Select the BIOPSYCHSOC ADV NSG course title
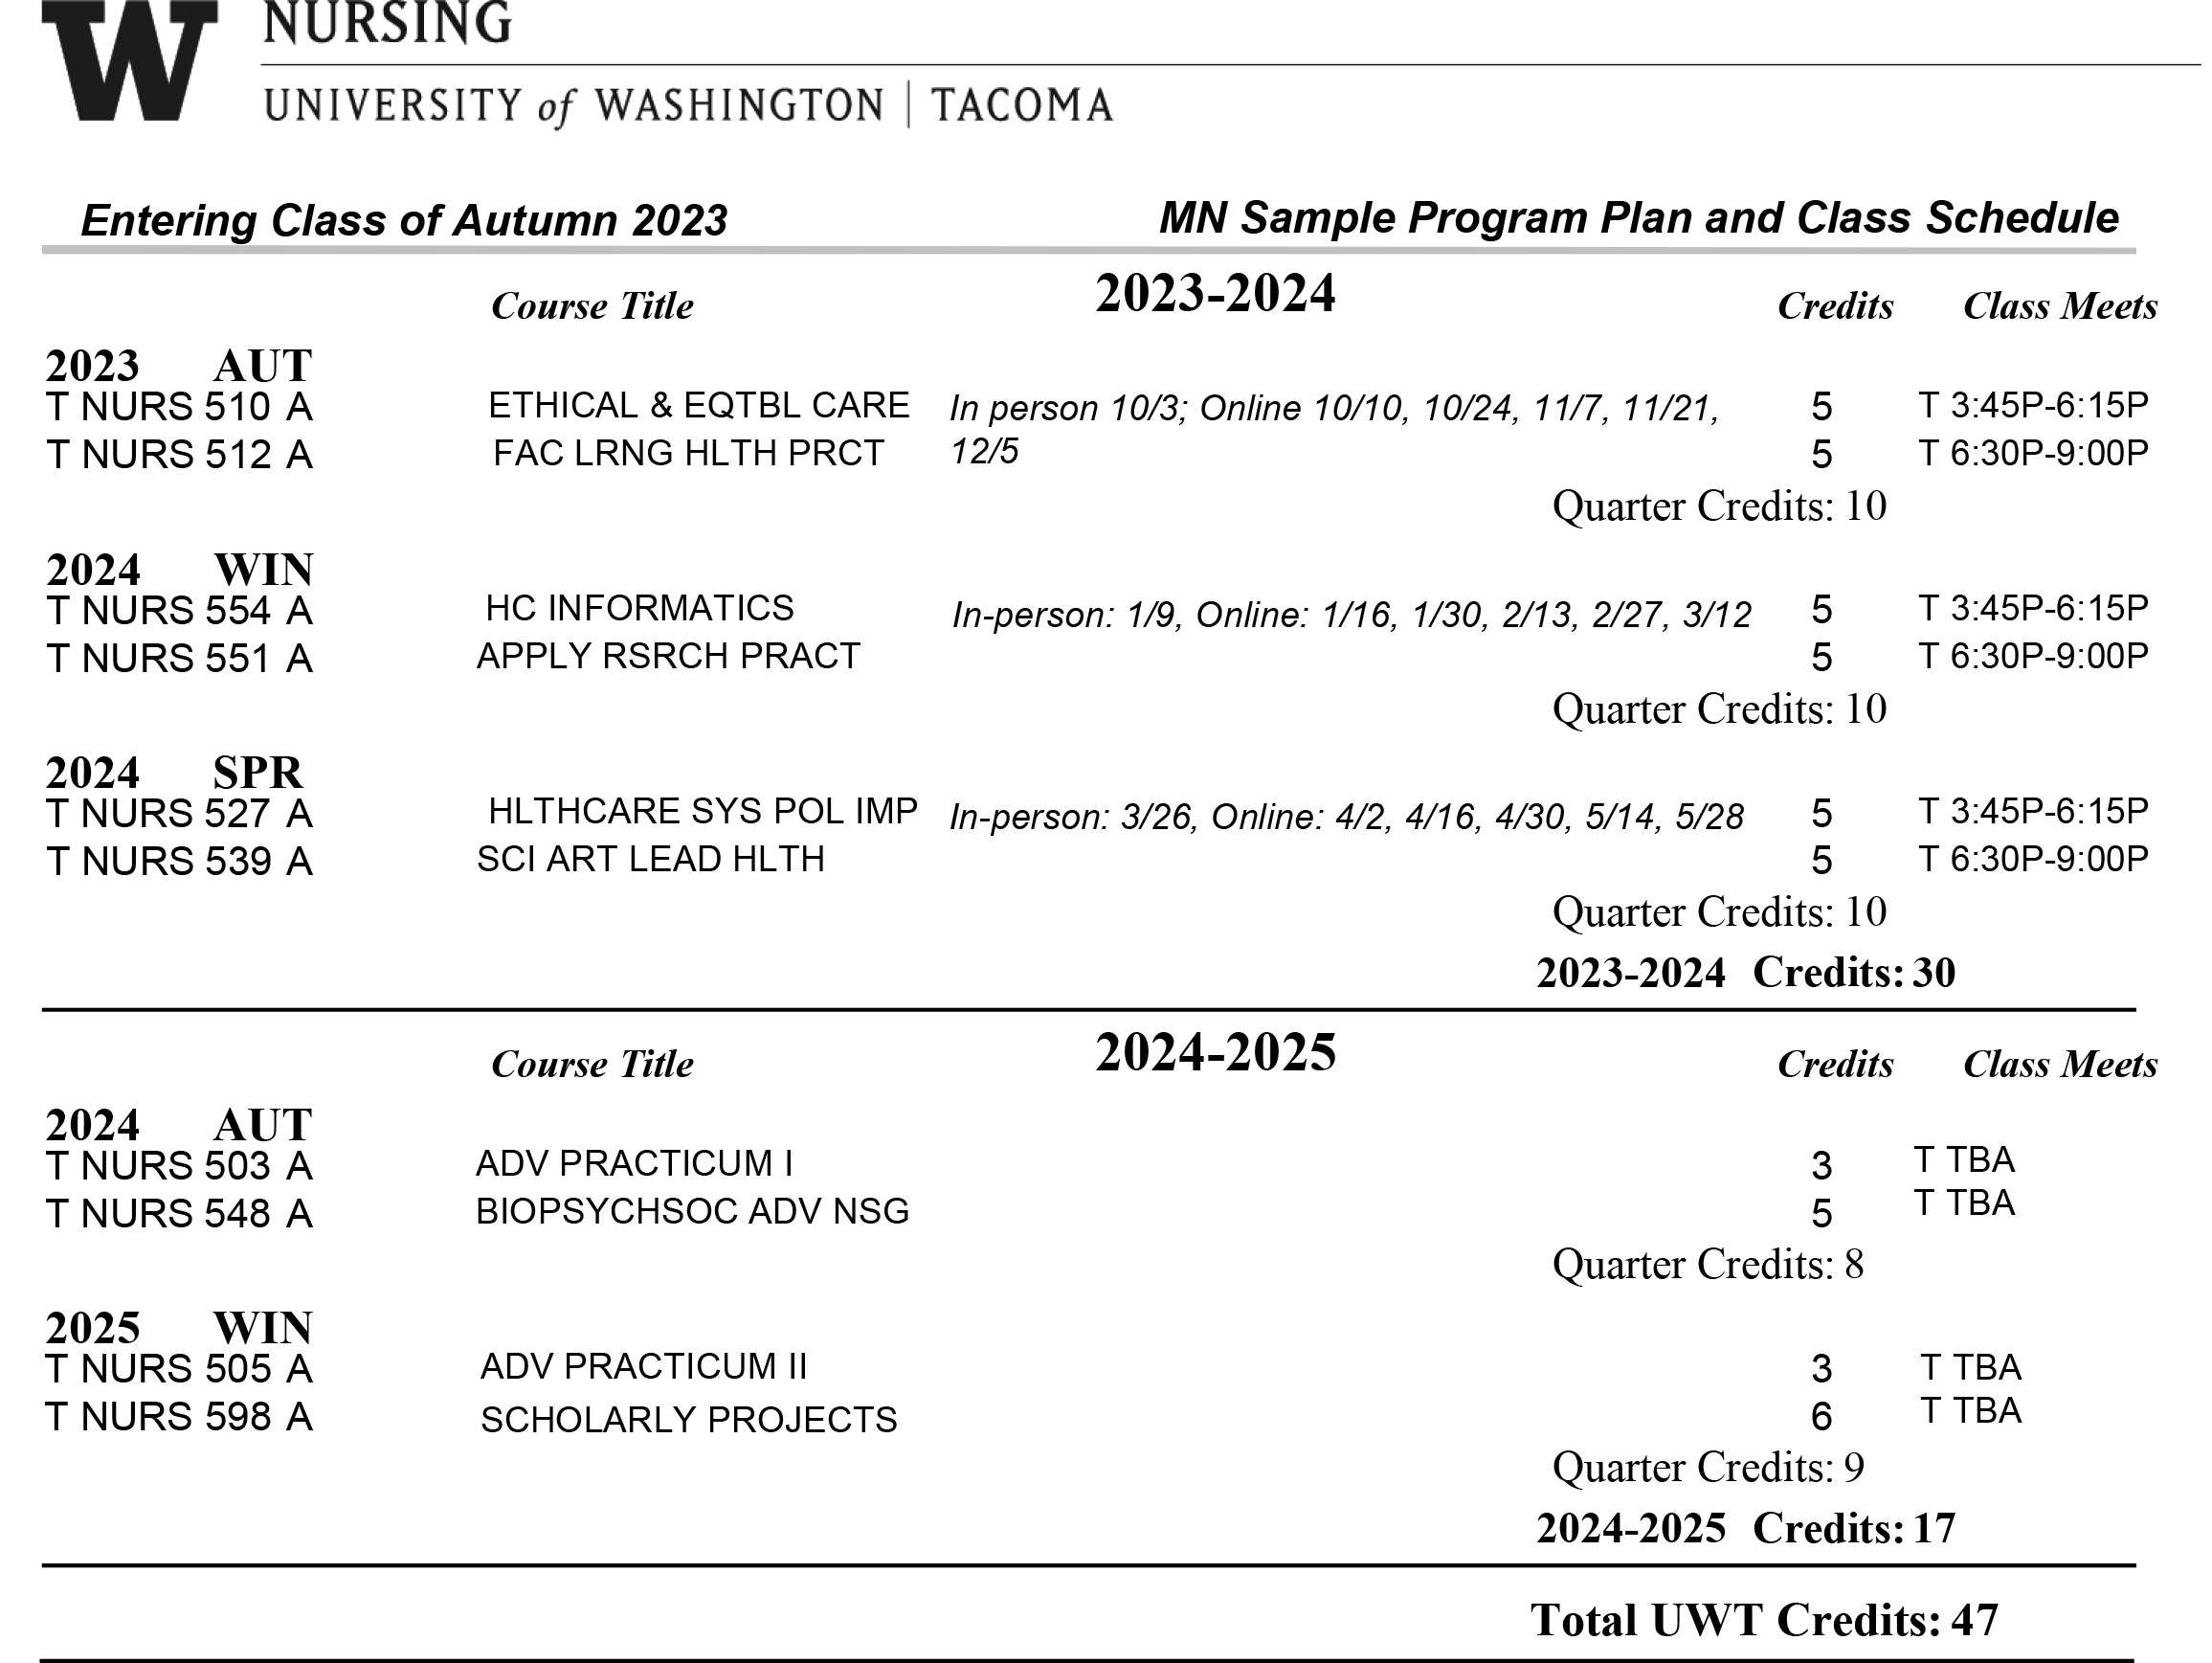 [692, 1211]
